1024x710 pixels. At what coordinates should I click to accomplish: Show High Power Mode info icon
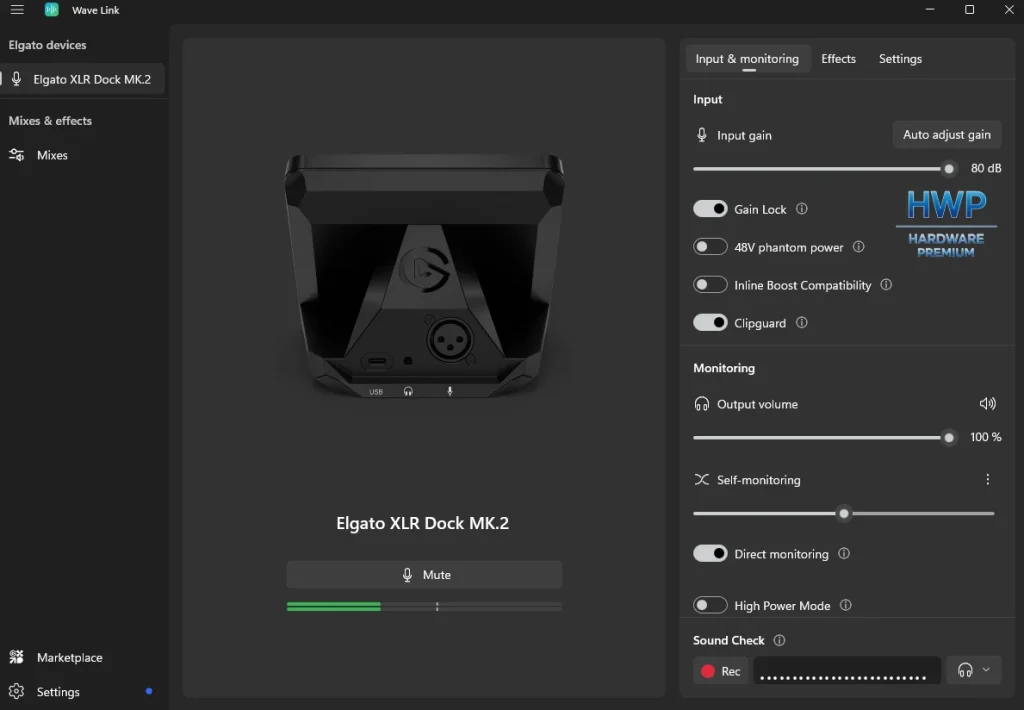846,605
